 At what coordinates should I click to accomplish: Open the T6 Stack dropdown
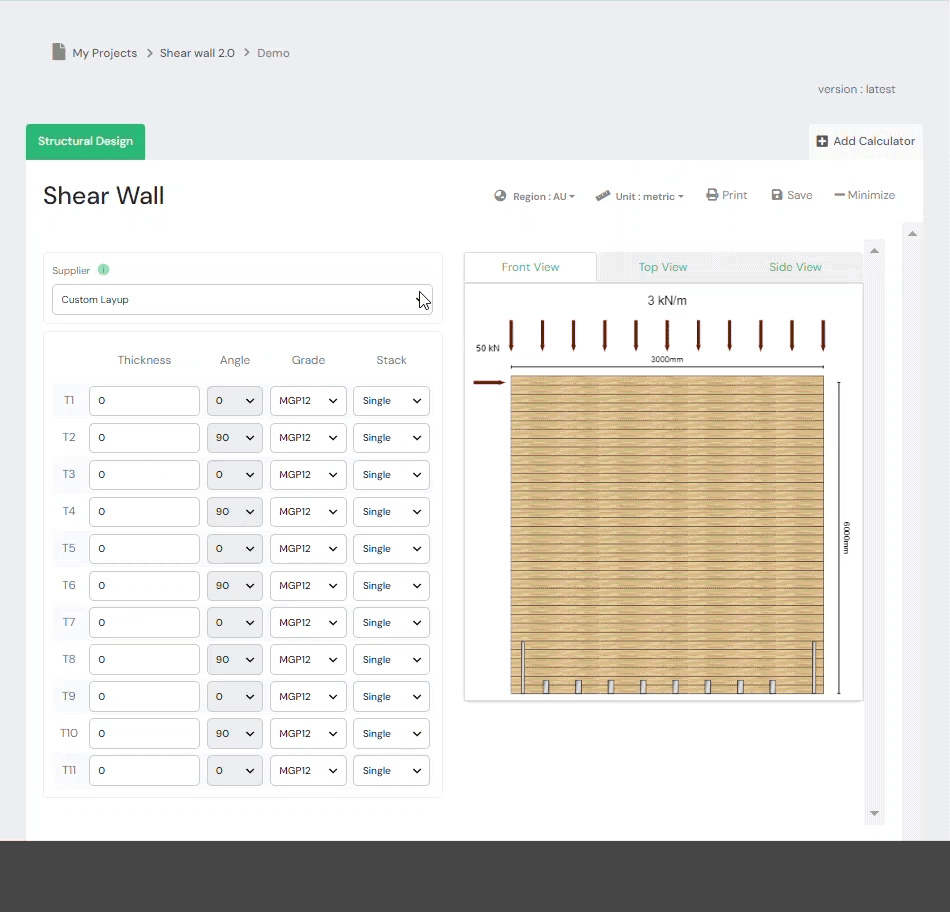pos(391,585)
